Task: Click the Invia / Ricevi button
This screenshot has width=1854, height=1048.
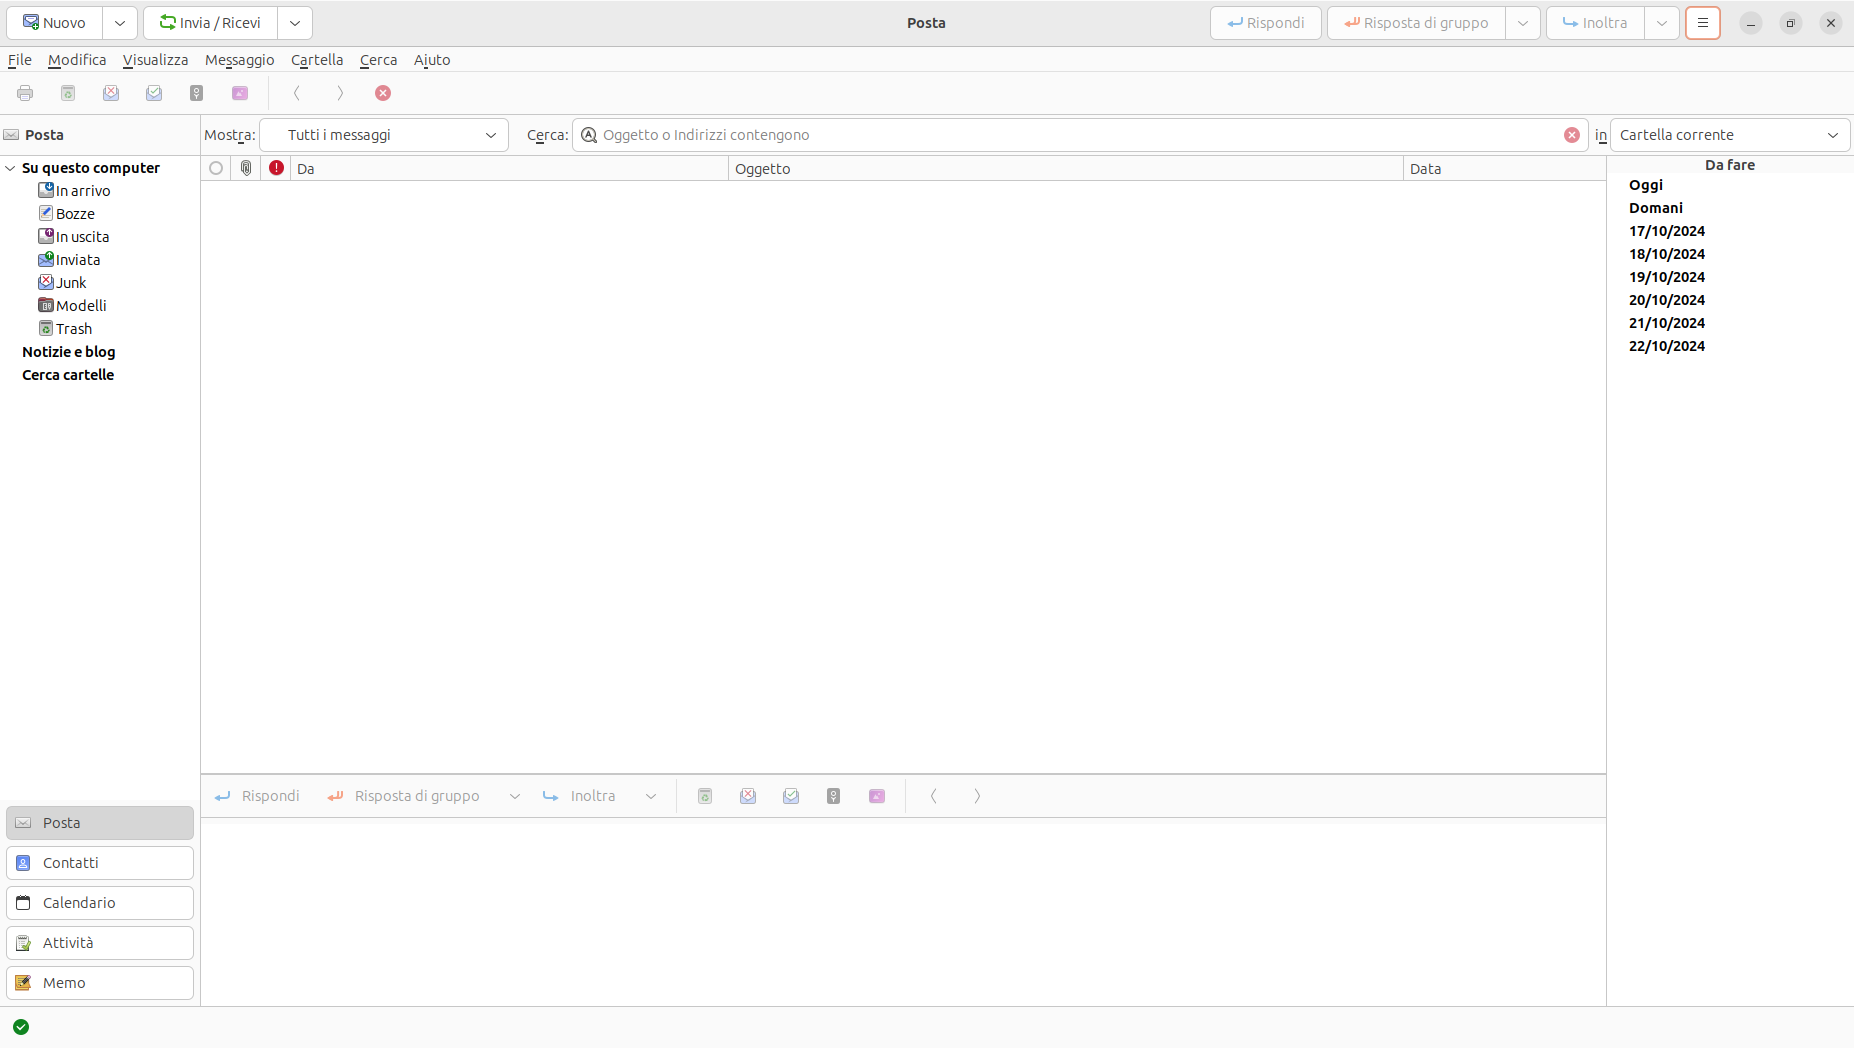Action: (211, 23)
